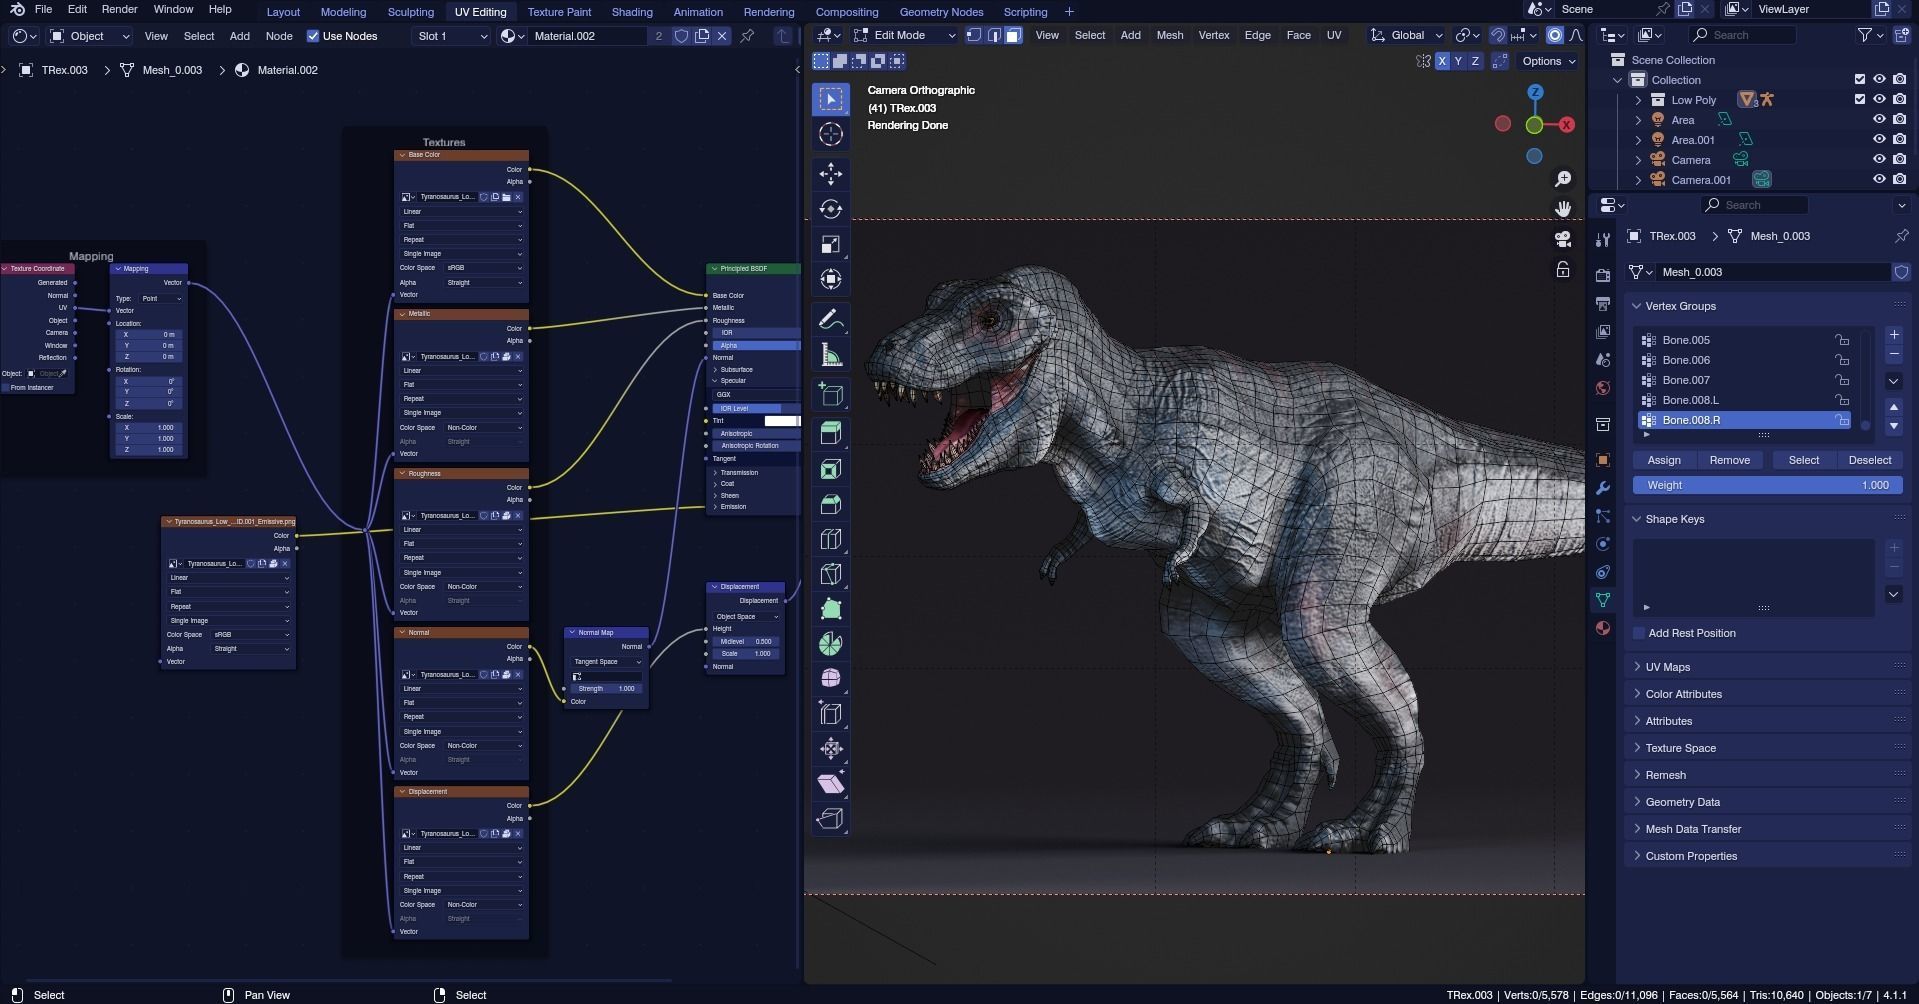Viewport: 1919px width, 1004px height.
Task: Click the Deselect button
Action: [1869, 460]
